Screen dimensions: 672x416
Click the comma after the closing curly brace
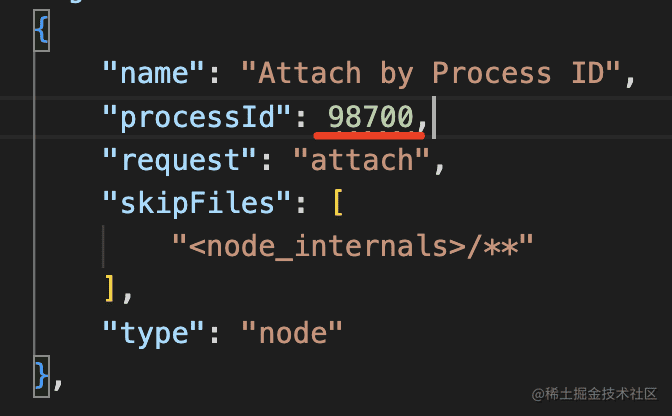tap(58, 383)
